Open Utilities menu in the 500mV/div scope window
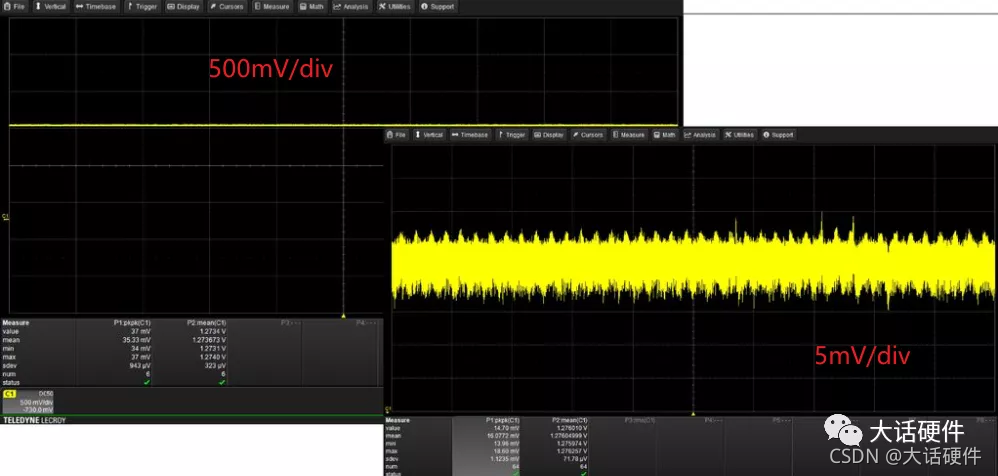Screen dimensions: 998x476 [395, 6]
